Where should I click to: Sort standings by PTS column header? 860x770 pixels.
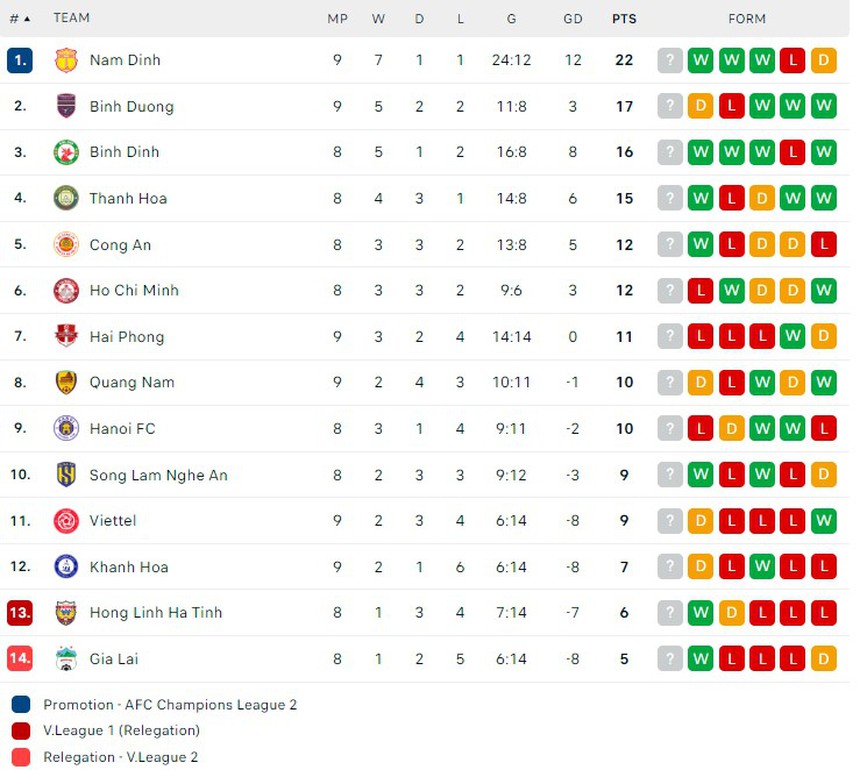pyautogui.click(x=624, y=18)
